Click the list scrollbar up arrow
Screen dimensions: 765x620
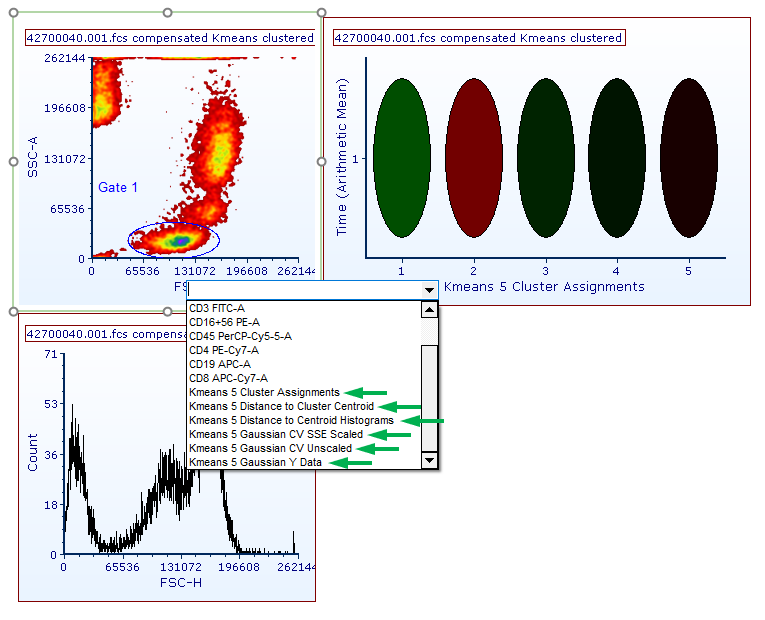429,310
